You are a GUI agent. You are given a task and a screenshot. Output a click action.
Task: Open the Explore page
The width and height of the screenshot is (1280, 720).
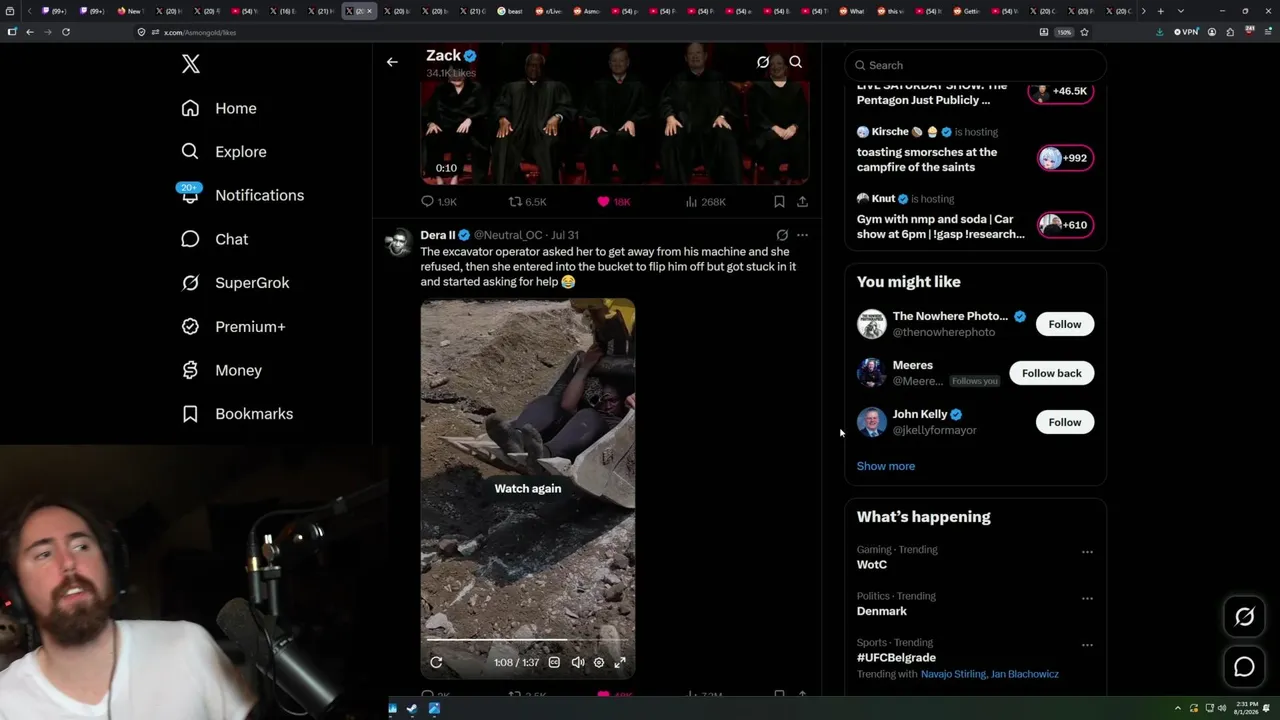[224, 152]
